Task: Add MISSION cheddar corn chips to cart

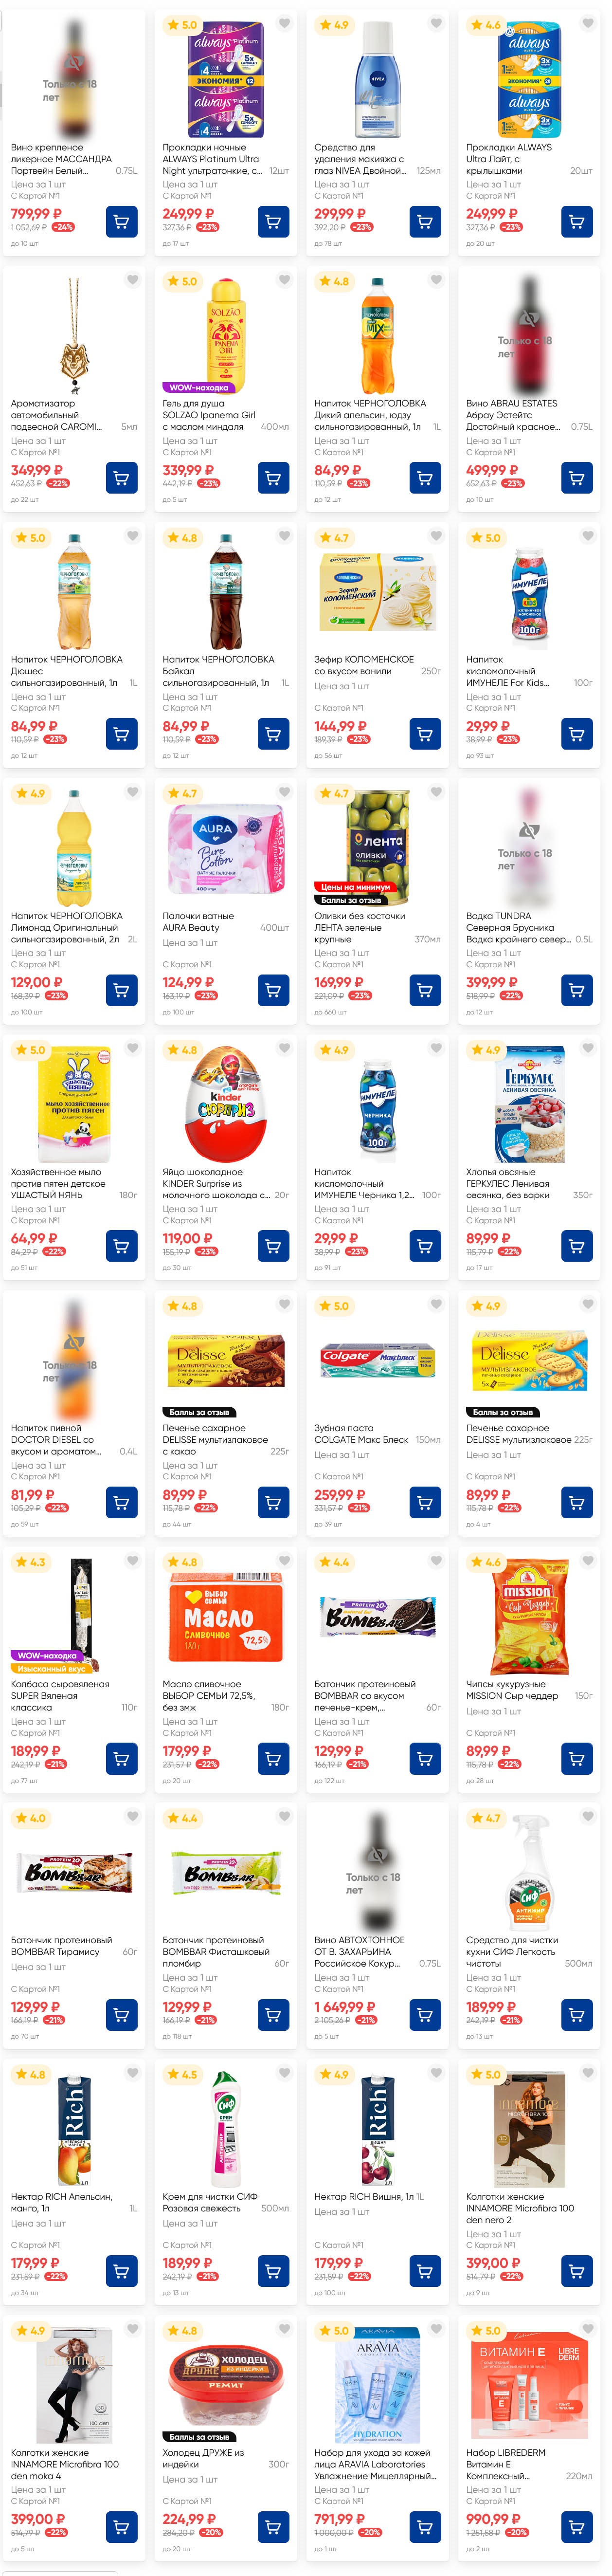Action: pos(576,1758)
